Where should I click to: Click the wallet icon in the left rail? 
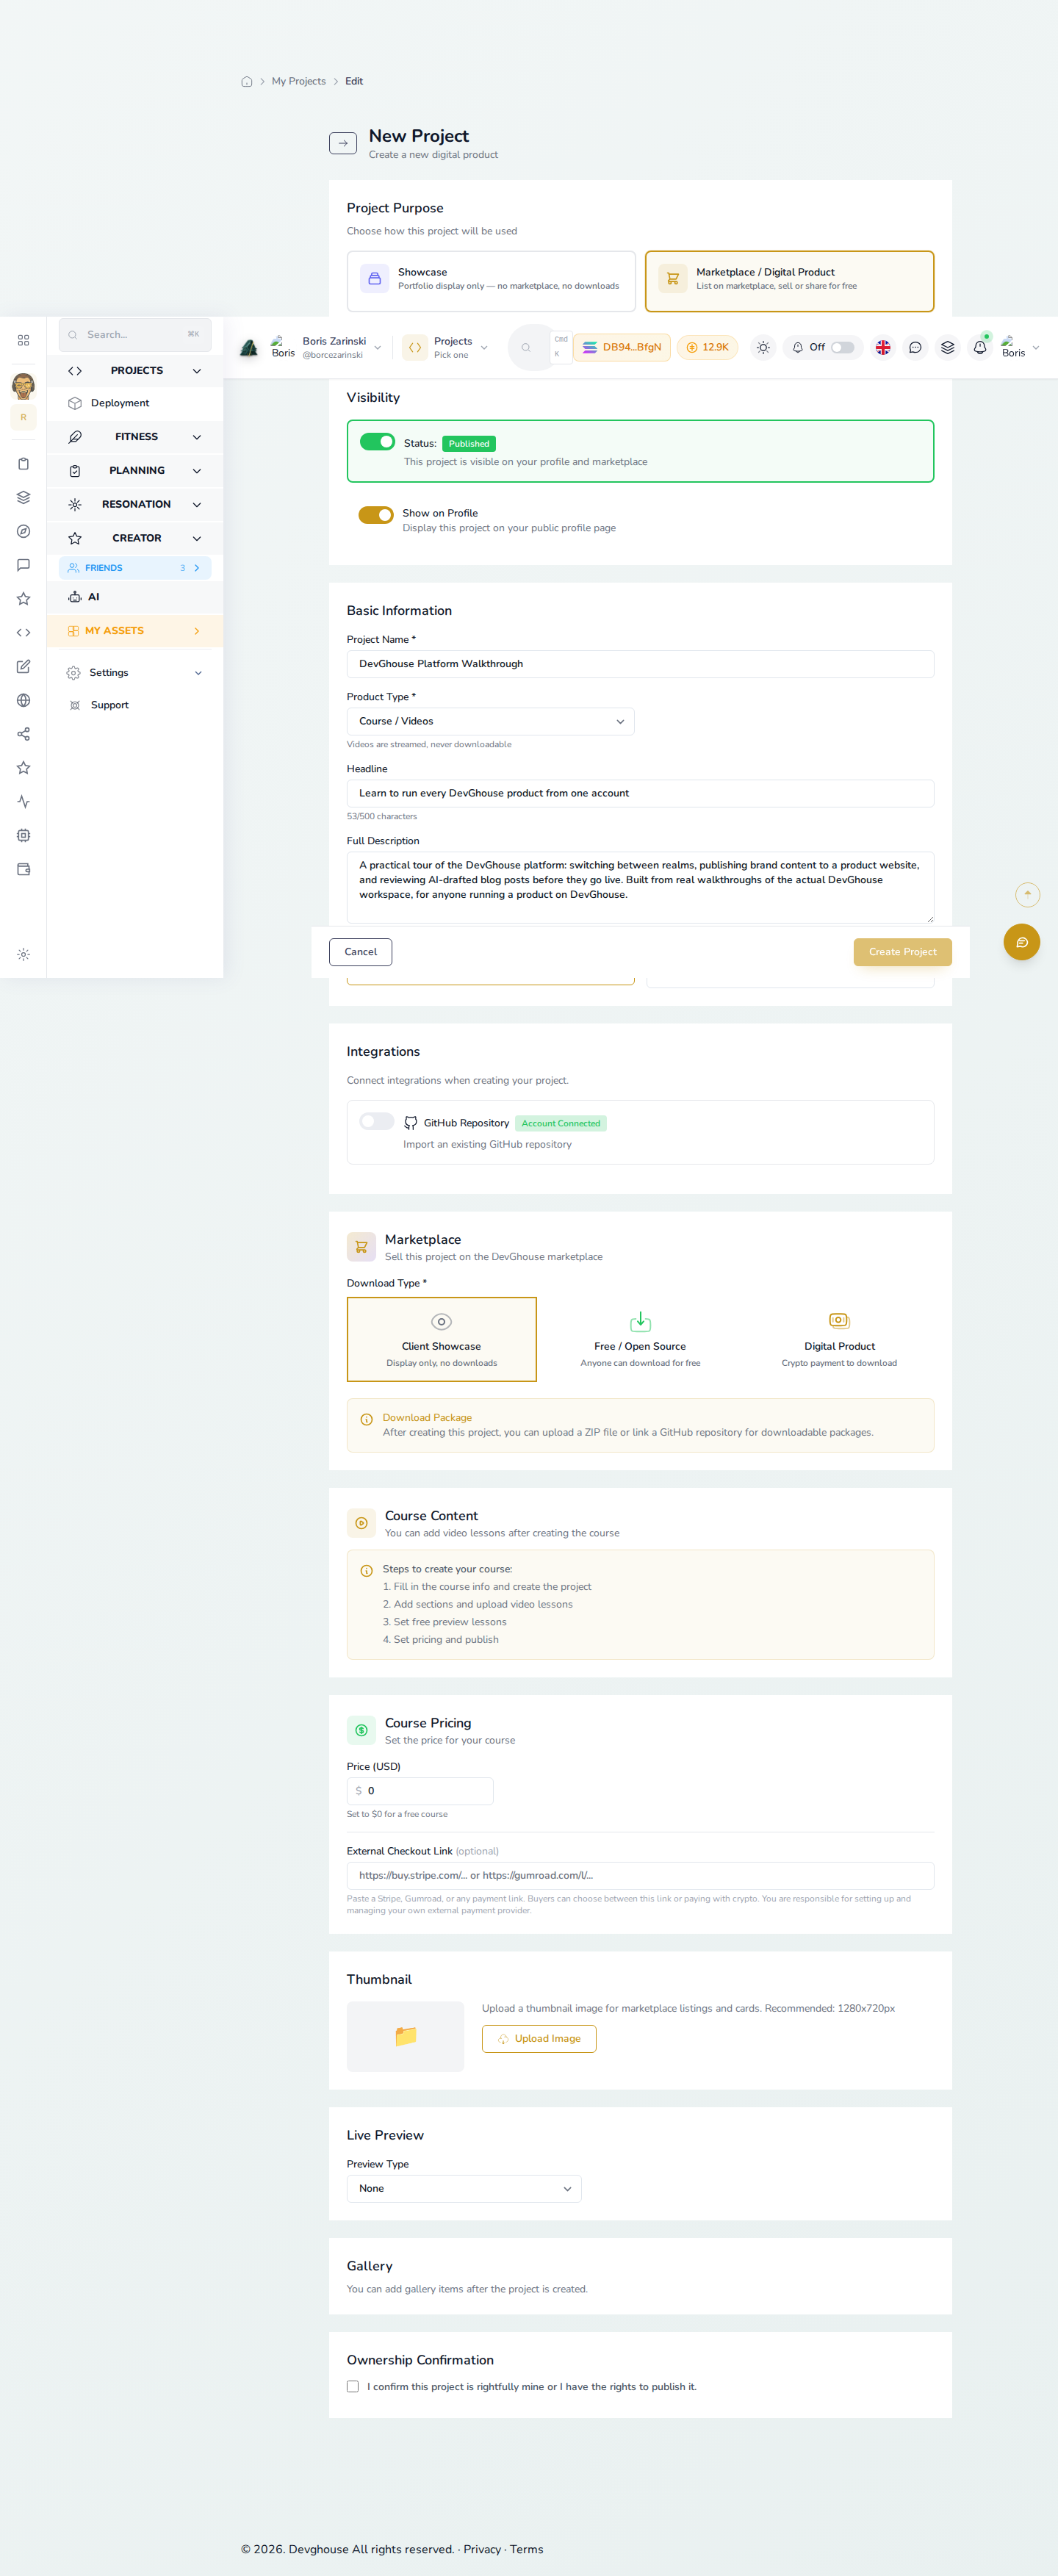pos(23,869)
